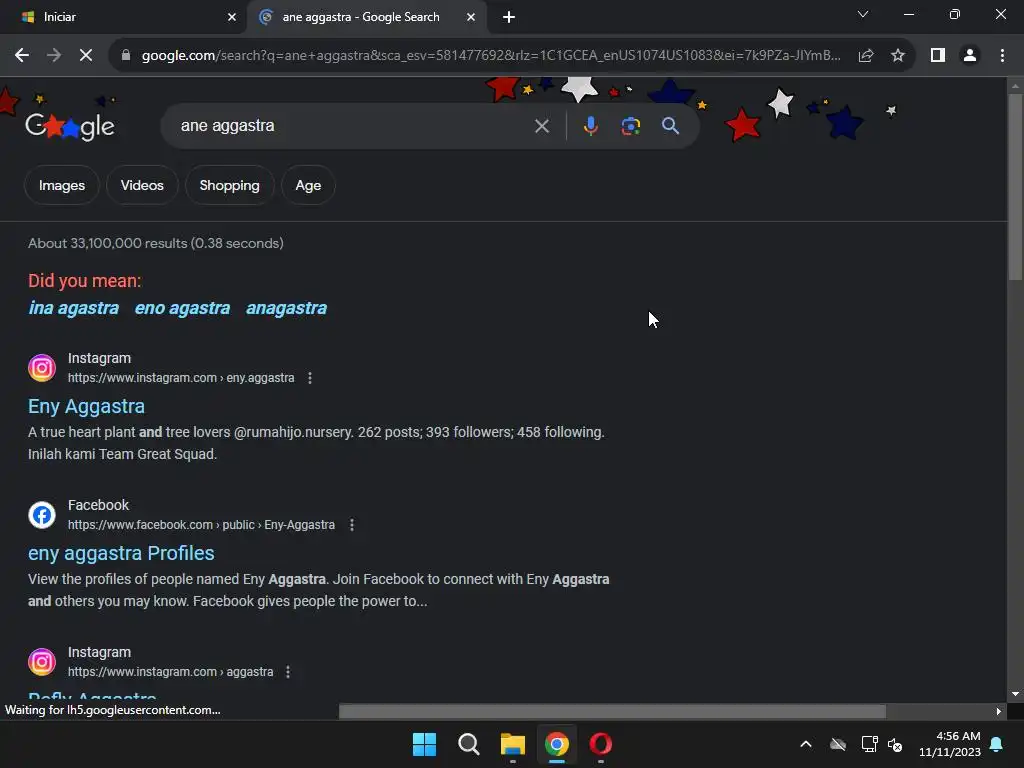
Task: Clear the search box text
Action: click(542, 126)
